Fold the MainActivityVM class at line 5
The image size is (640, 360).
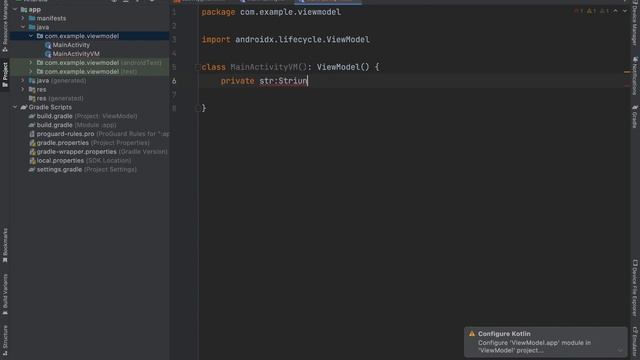(198, 67)
